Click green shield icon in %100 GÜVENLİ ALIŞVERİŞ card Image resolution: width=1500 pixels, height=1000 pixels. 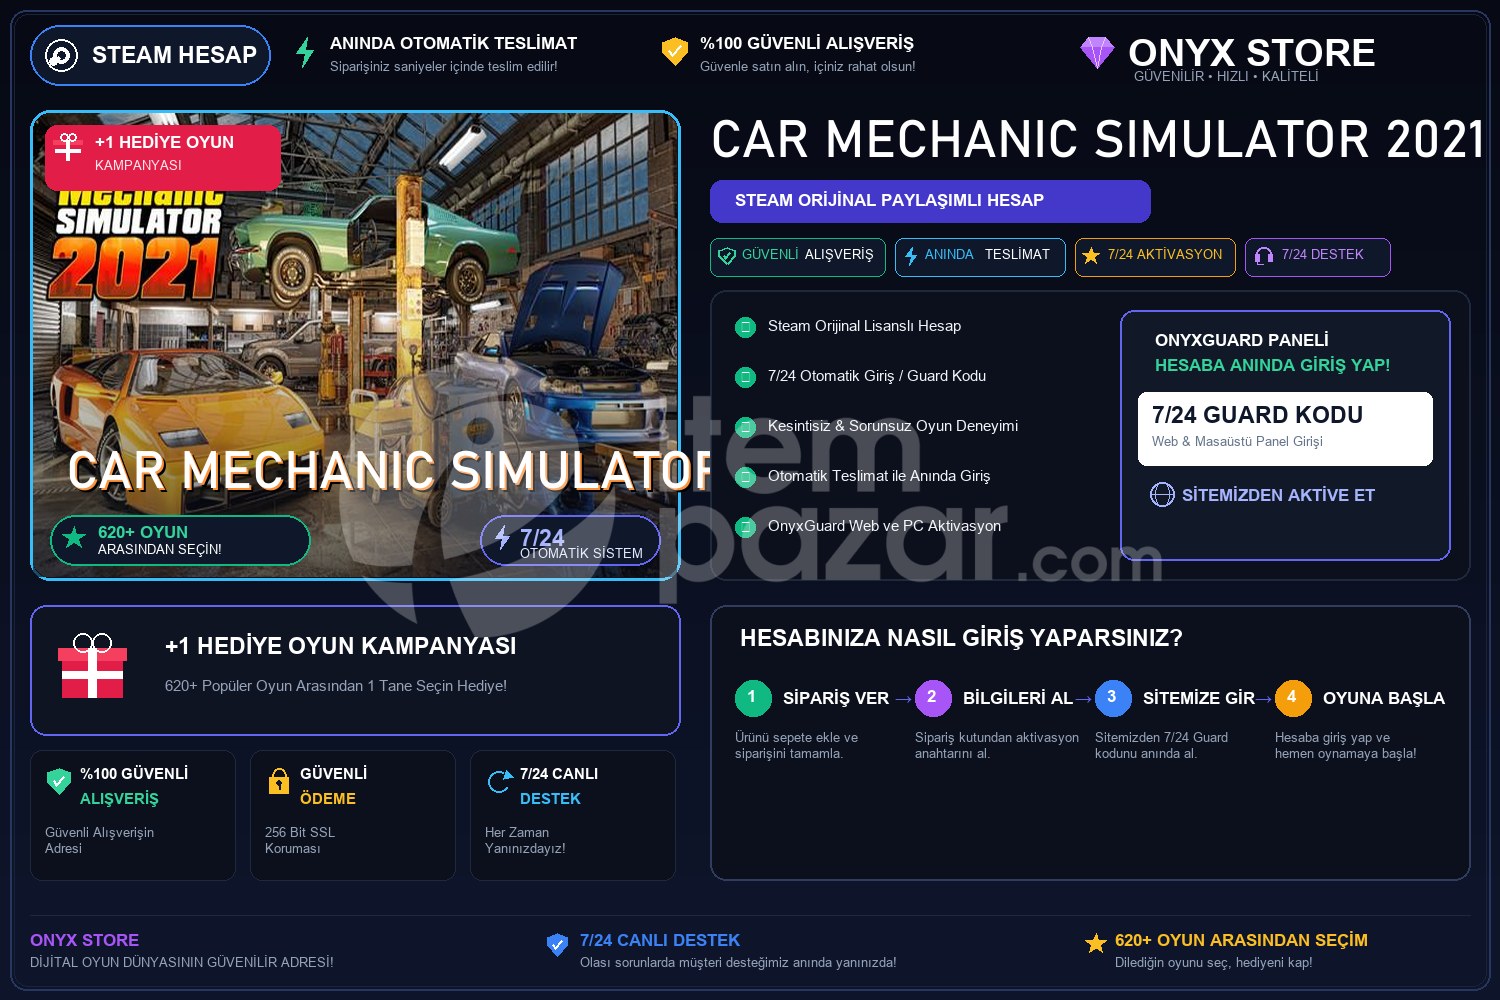pos(59,781)
